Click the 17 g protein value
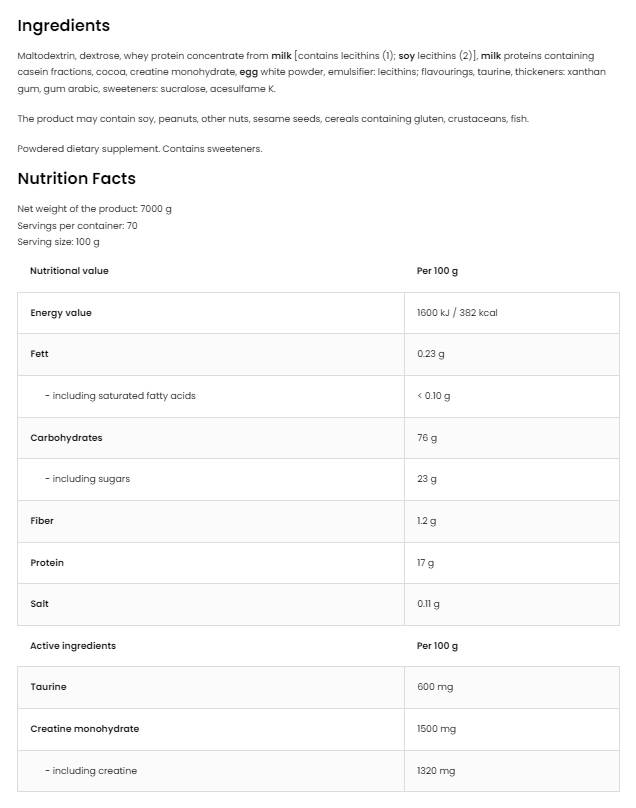This screenshot has height=808, width=636. tap(425, 563)
